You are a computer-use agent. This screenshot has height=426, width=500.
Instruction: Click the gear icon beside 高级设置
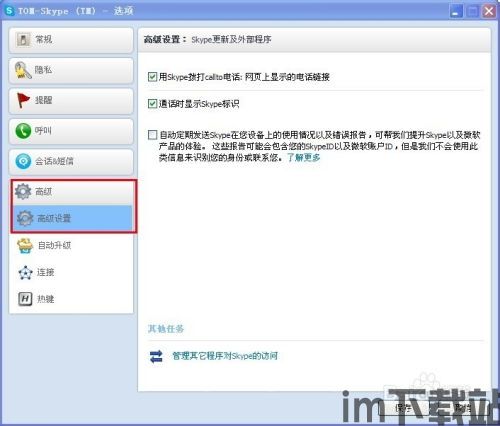(25, 218)
